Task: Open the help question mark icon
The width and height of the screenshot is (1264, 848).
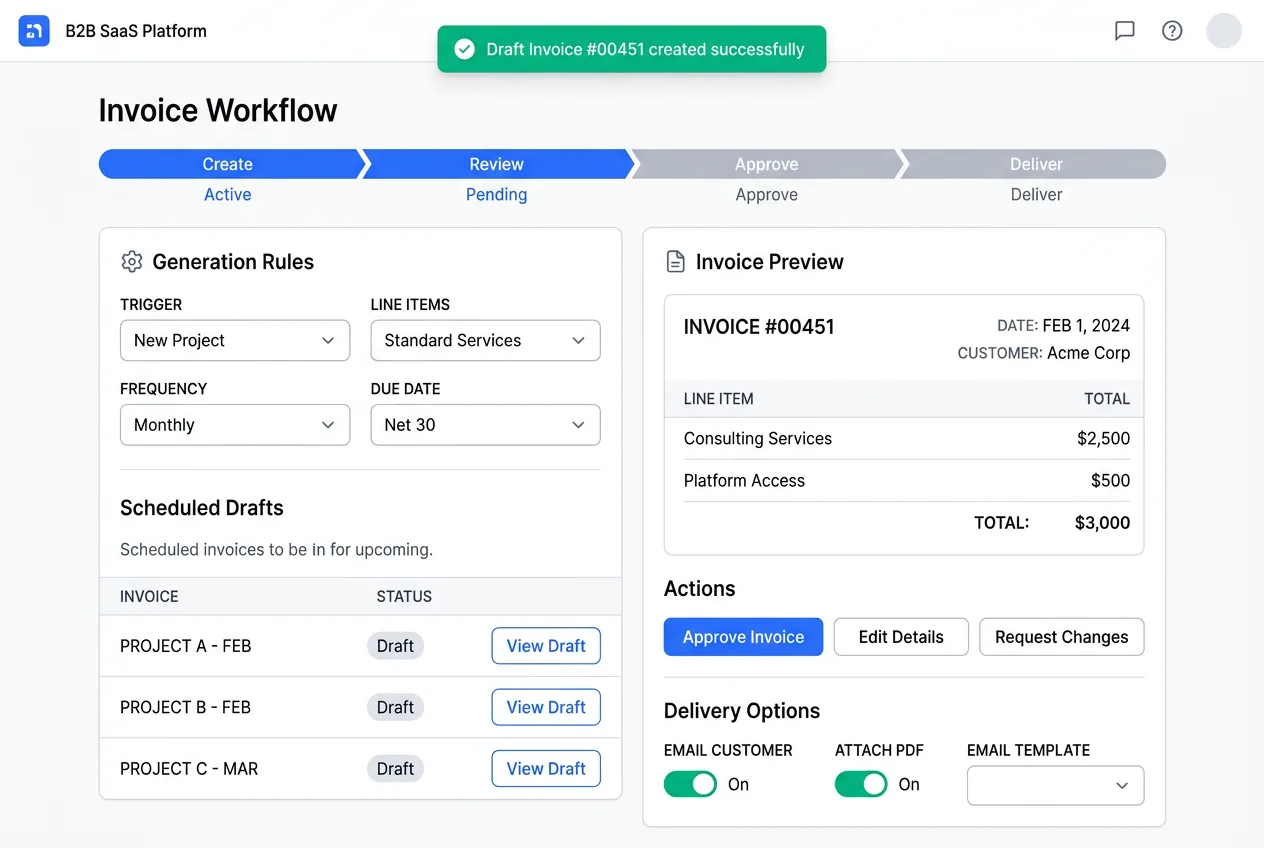Action: [1172, 30]
